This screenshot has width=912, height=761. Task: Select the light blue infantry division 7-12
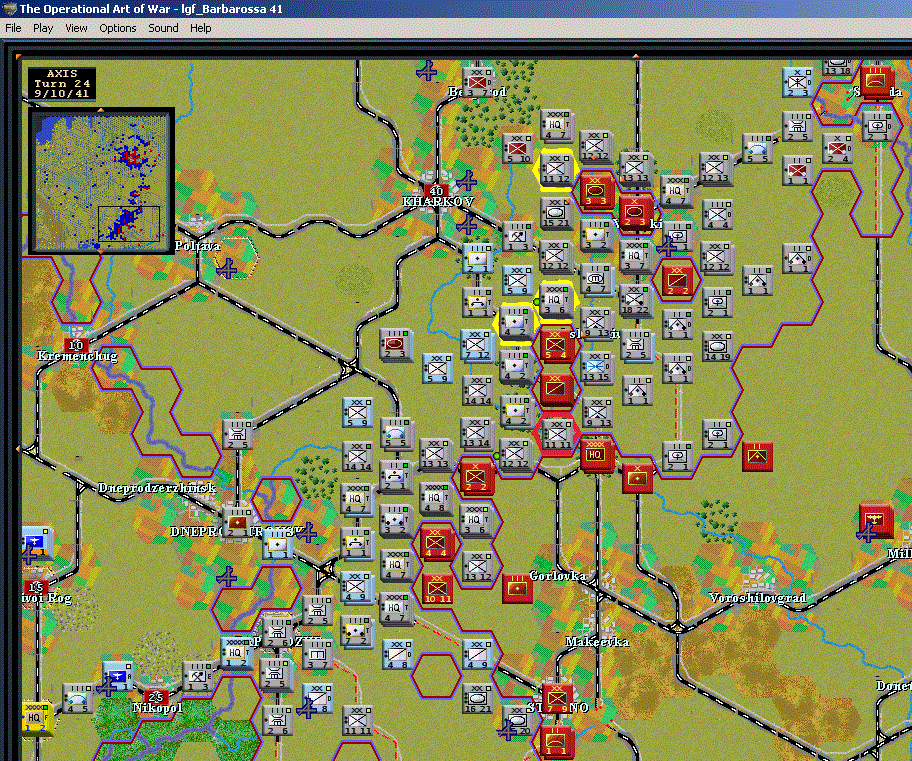[477, 344]
